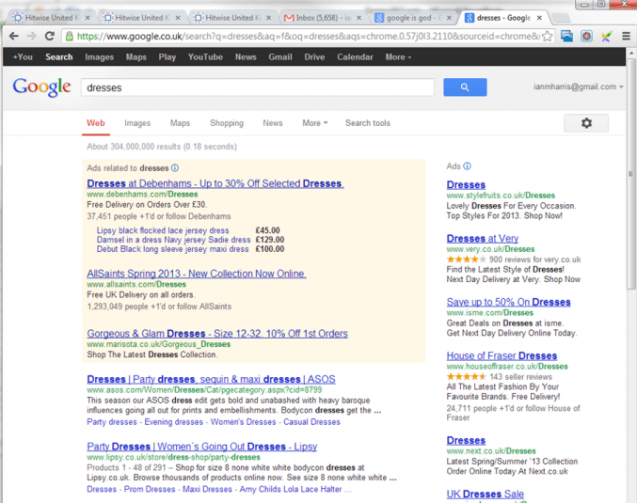Expand the More menu in black bar

pos(398,57)
